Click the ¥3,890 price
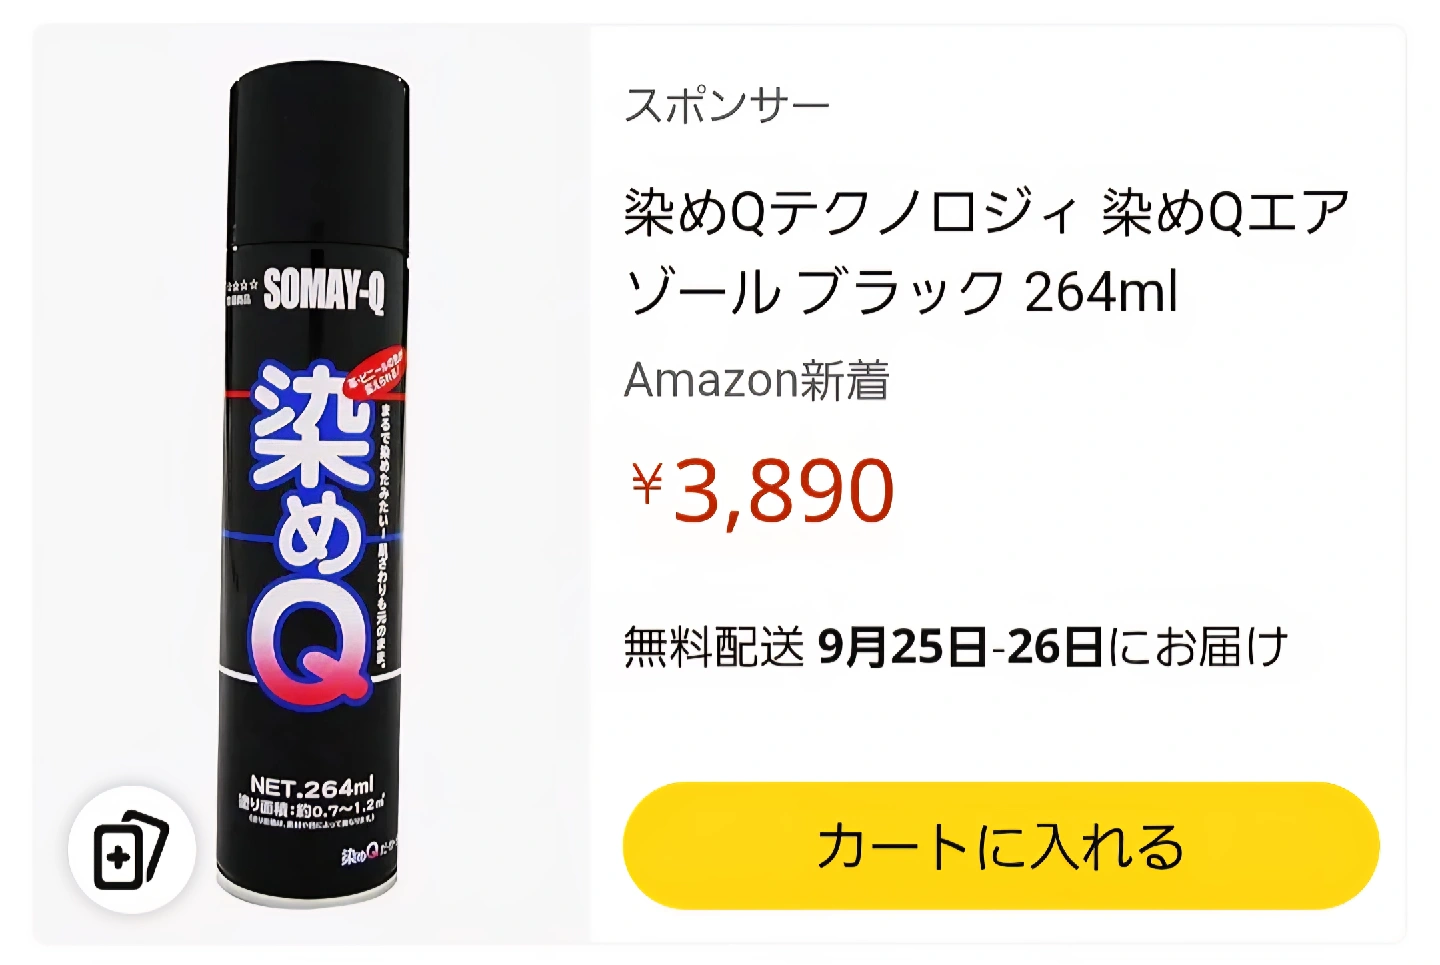 pyautogui.click(x=762, y=490)
